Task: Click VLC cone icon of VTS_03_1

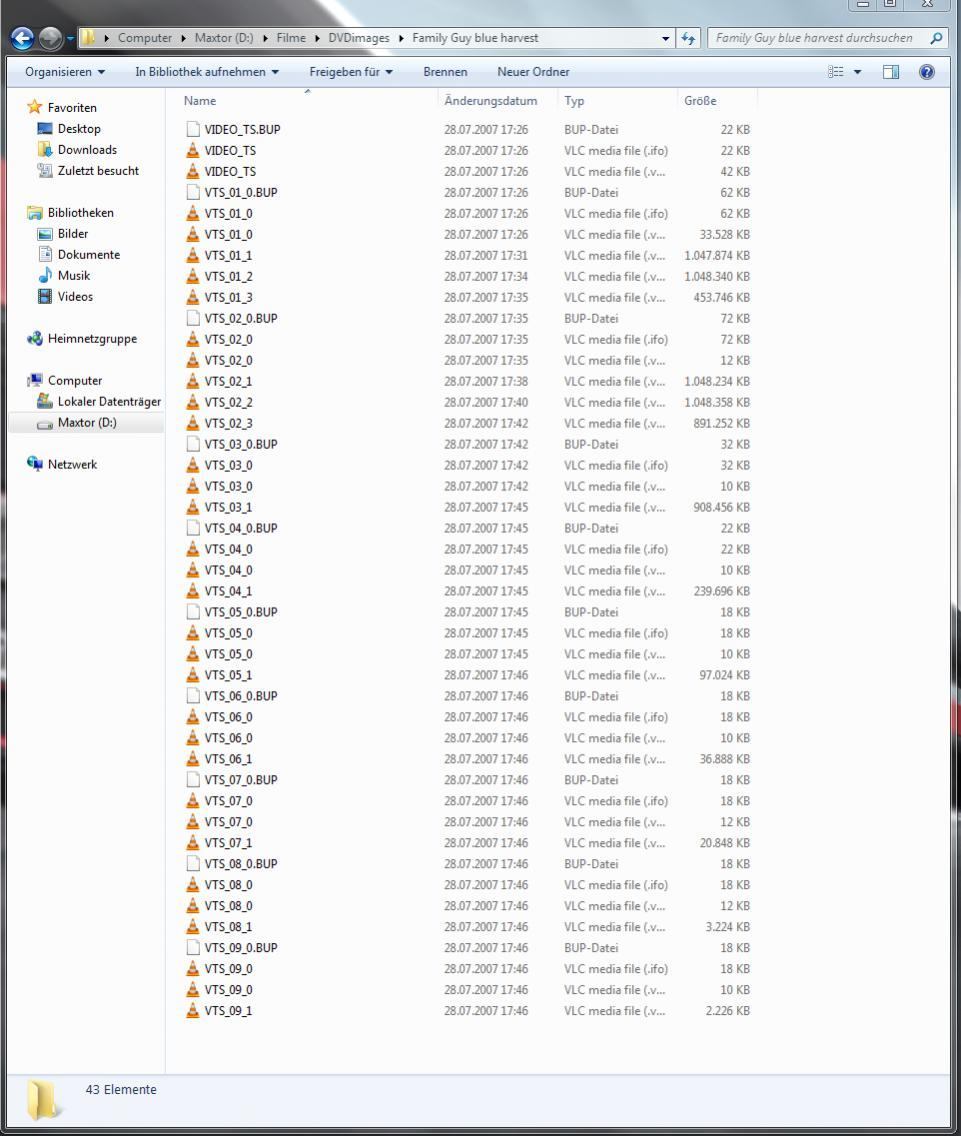Action: [x=192, y=507]
